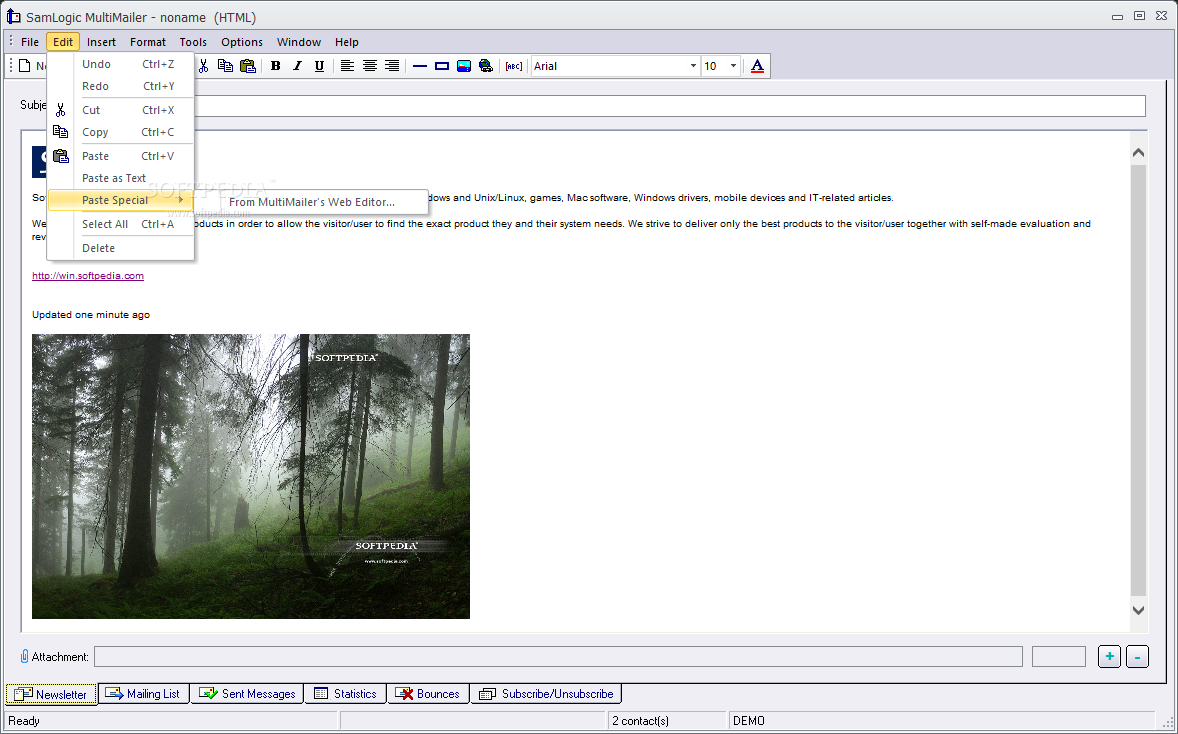Click the Paste clipboard toolbar icon
Viewport: 1178px width, 734px height.
[247, 66]
